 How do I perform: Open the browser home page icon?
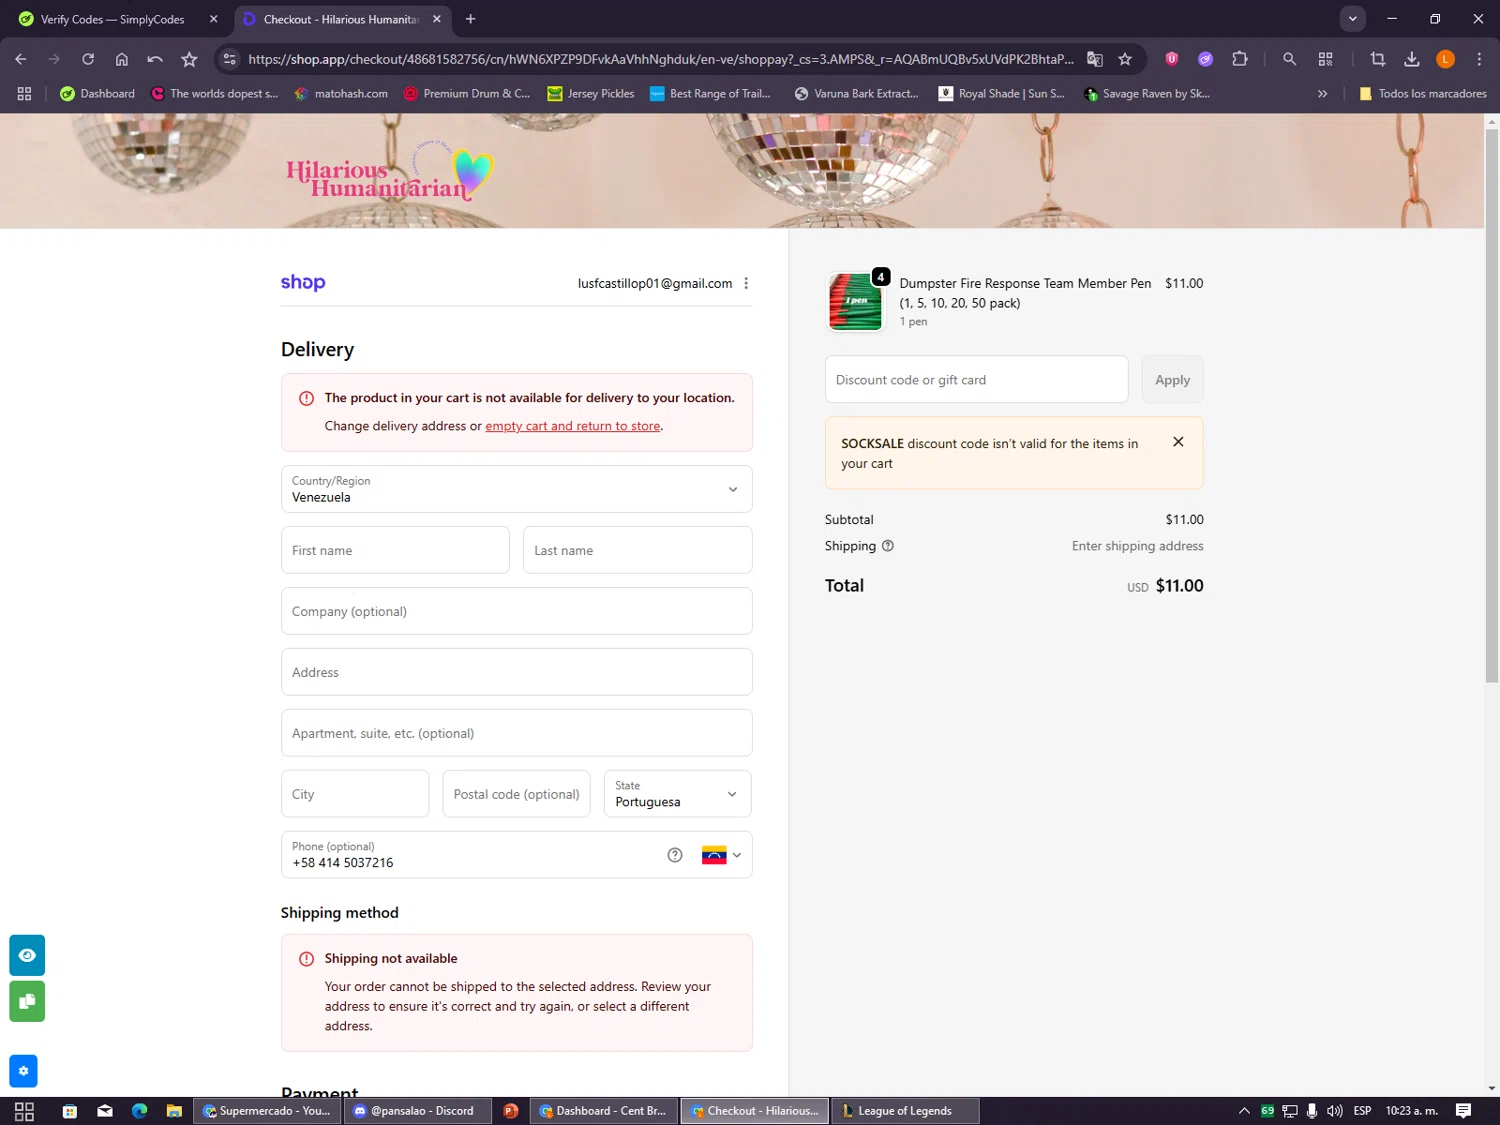(122, 59)
